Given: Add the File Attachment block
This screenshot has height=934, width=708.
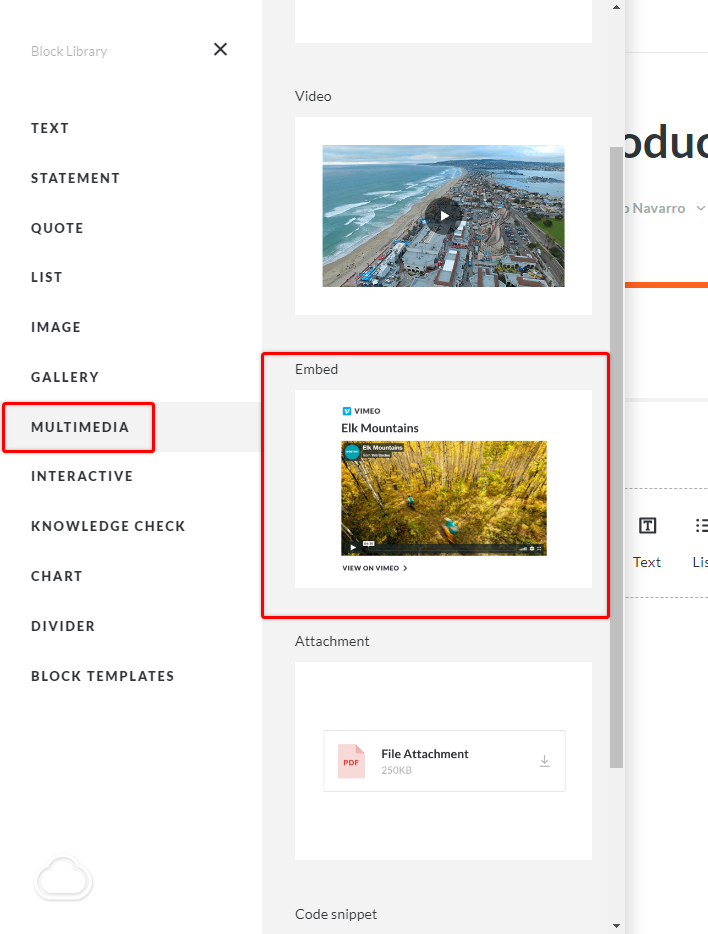Looking at the screenshot, I should 444,761.
